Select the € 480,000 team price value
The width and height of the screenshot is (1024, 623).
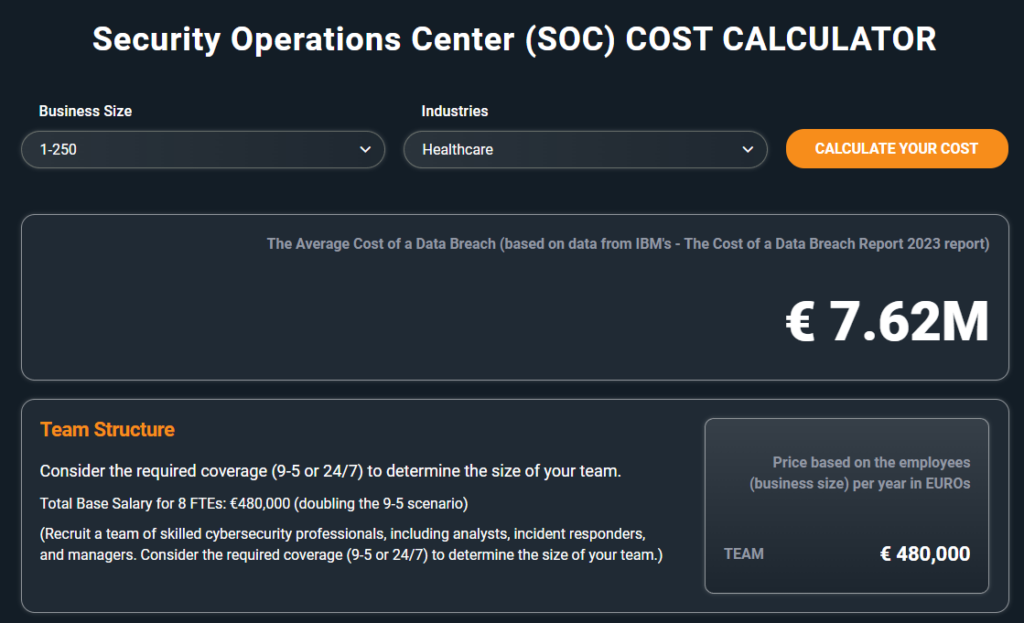[924, 554]
